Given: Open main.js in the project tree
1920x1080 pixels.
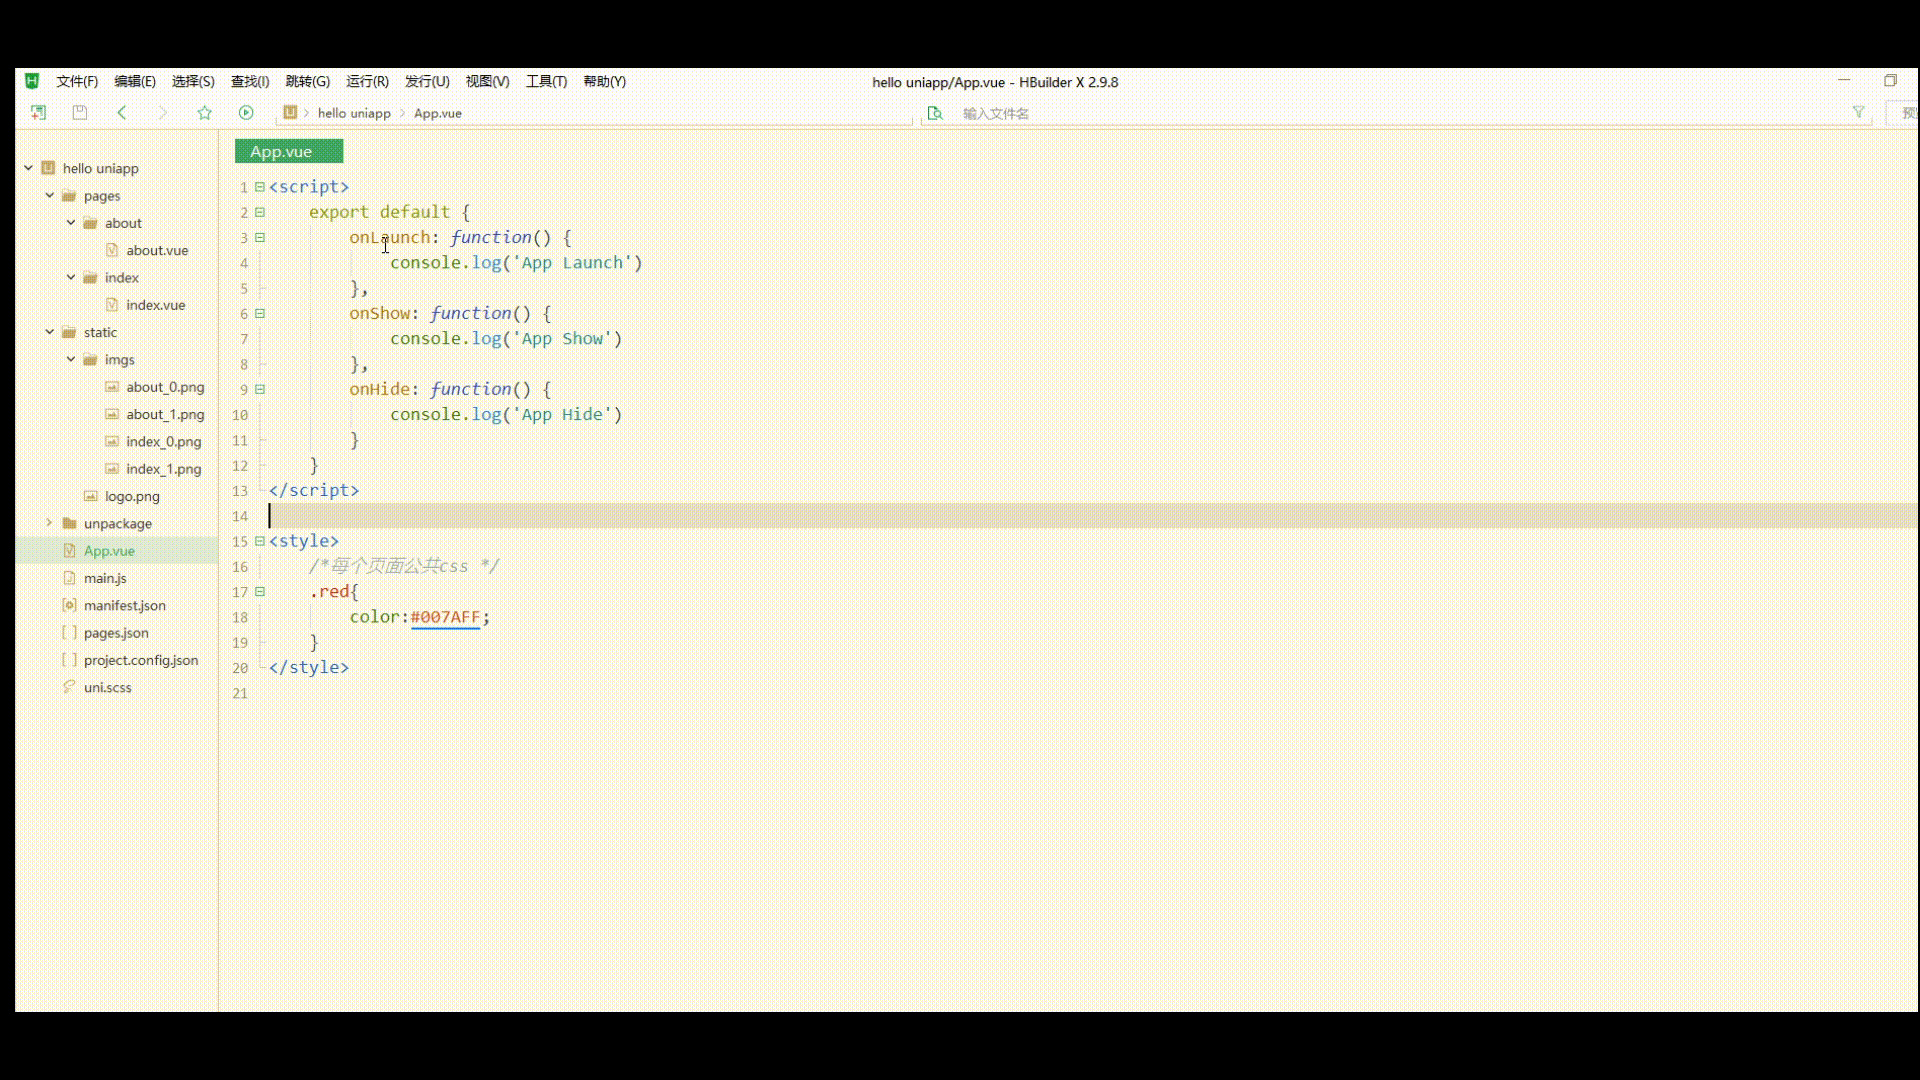Looking at the screenshot, I should [x=105, y=578].
